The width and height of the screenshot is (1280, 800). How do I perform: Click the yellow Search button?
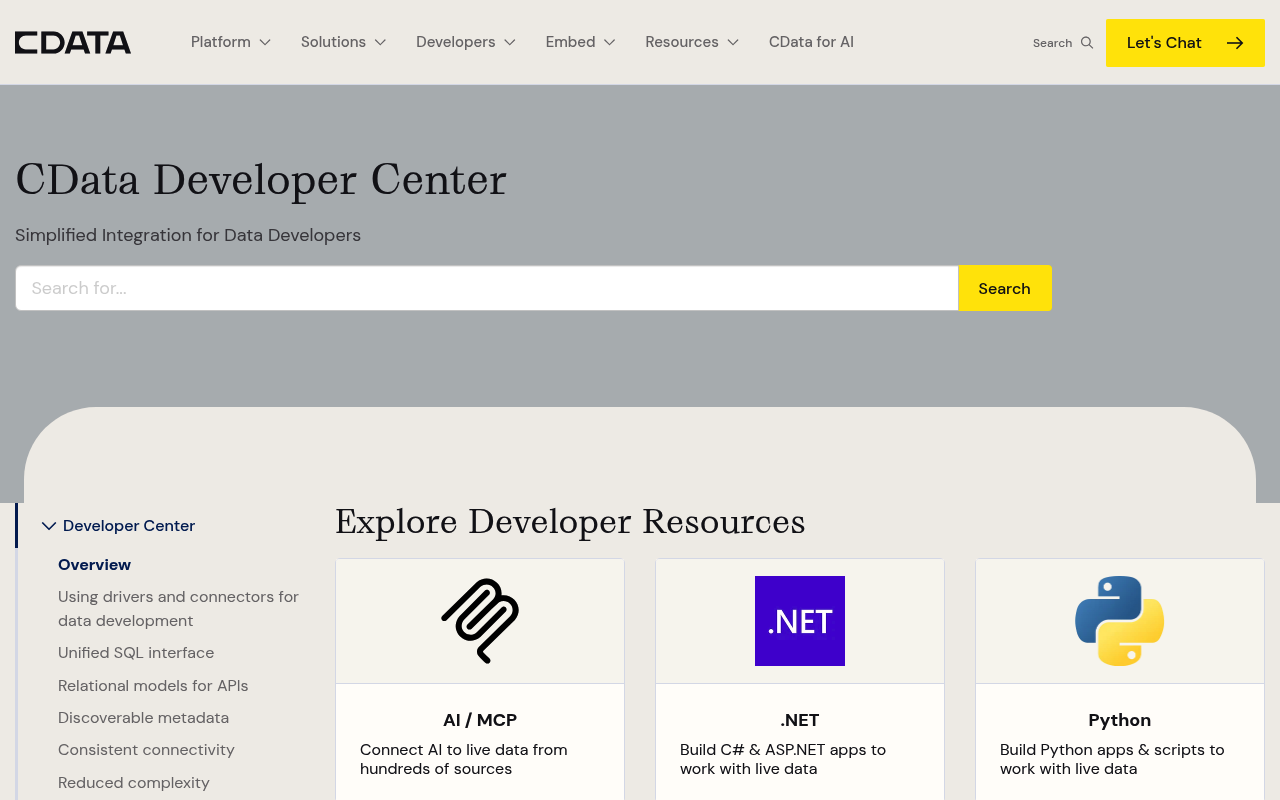tap(1005, 288)
